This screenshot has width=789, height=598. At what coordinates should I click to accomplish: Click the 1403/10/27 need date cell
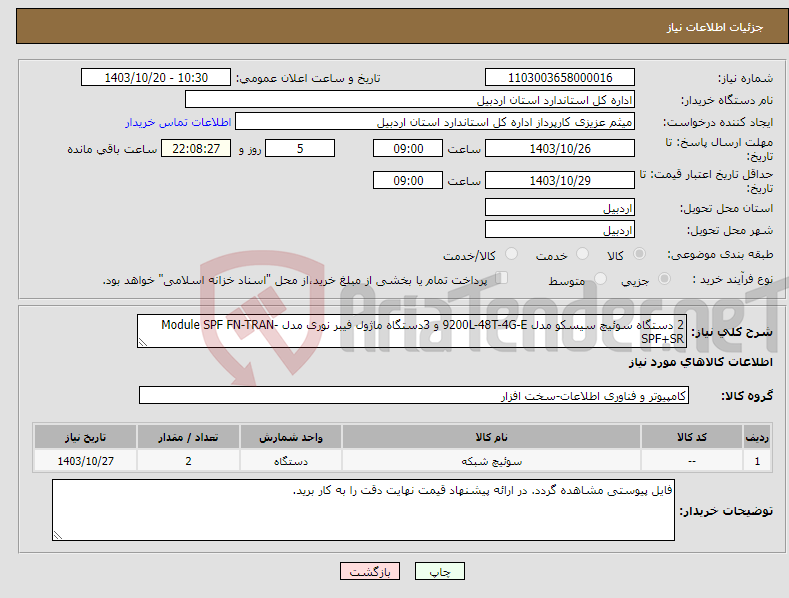click(86, 461)
